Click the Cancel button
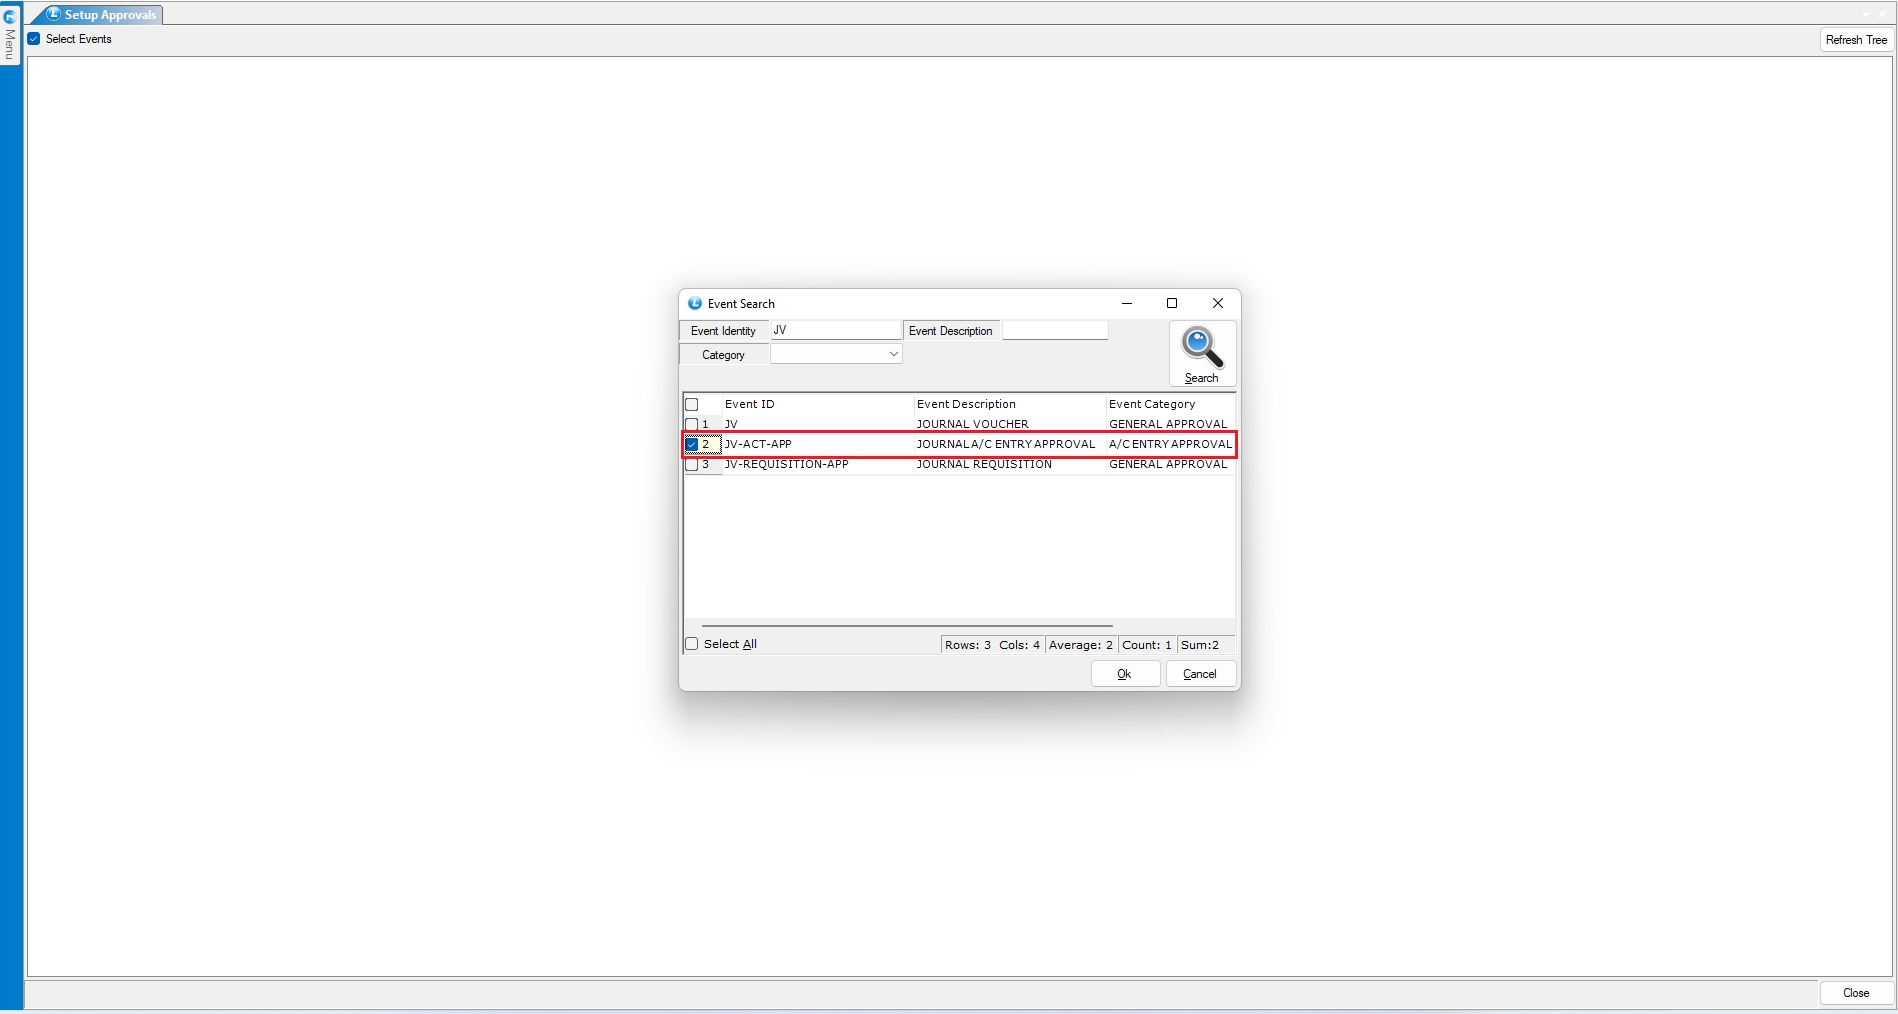The height and width of the screenshot is (1014, 1898). (x=1200, y=674)
